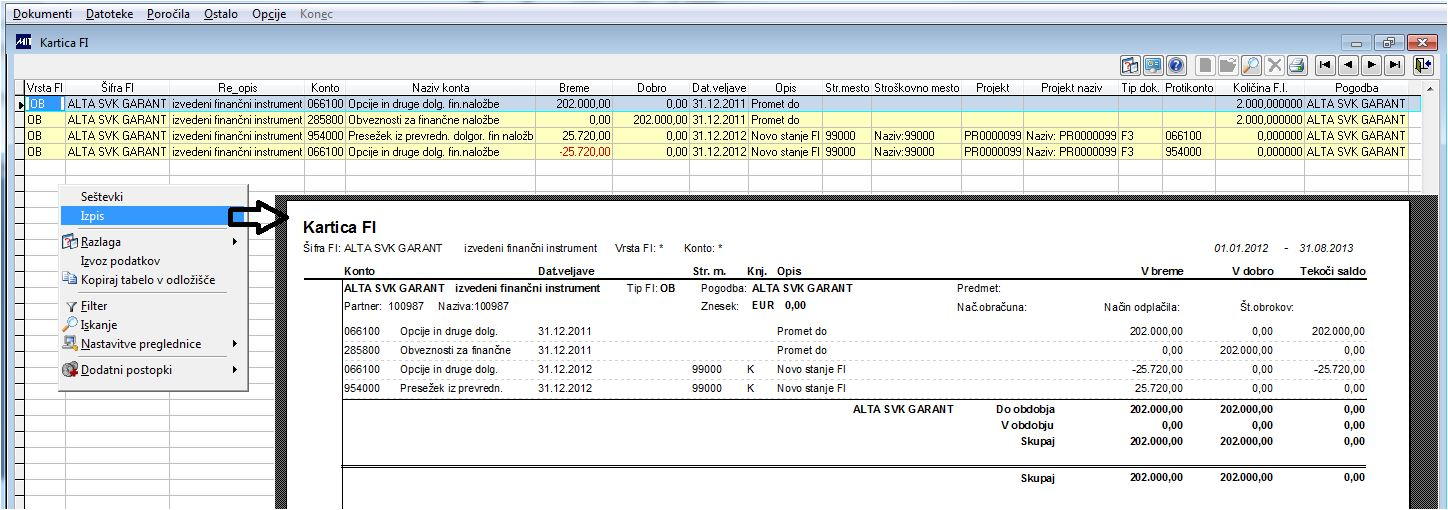Click the context help book icon in toolbar

click(1131, 65)
